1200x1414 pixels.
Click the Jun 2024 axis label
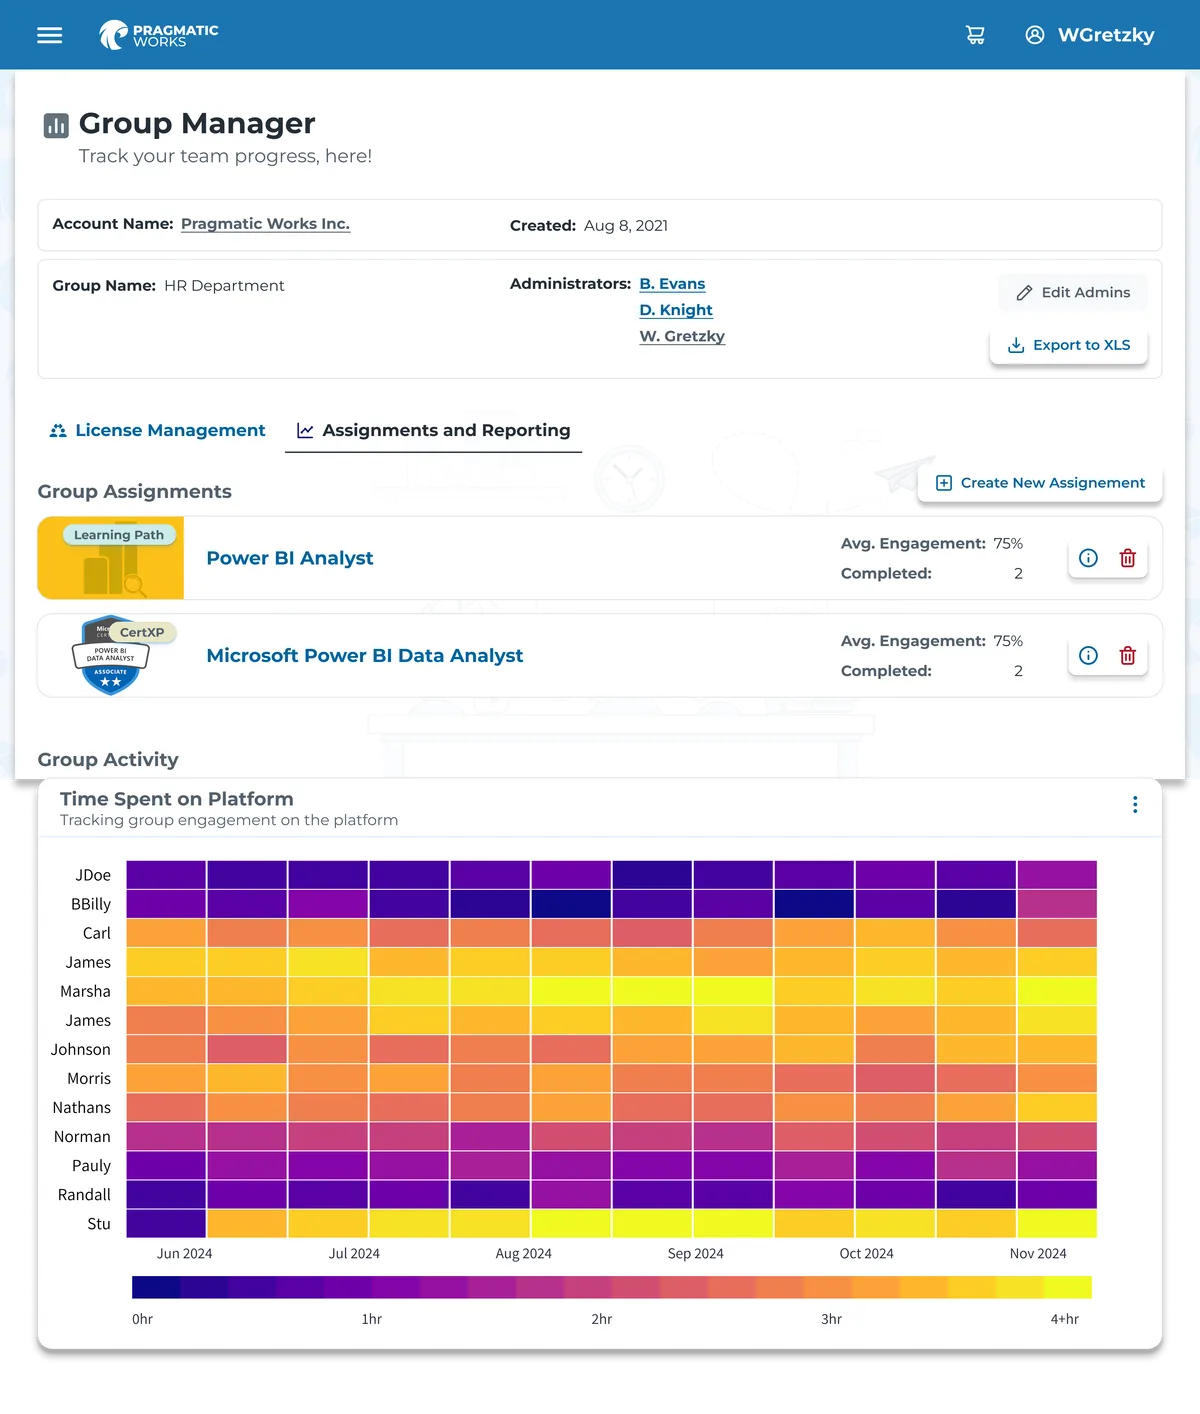[184, 1254]
